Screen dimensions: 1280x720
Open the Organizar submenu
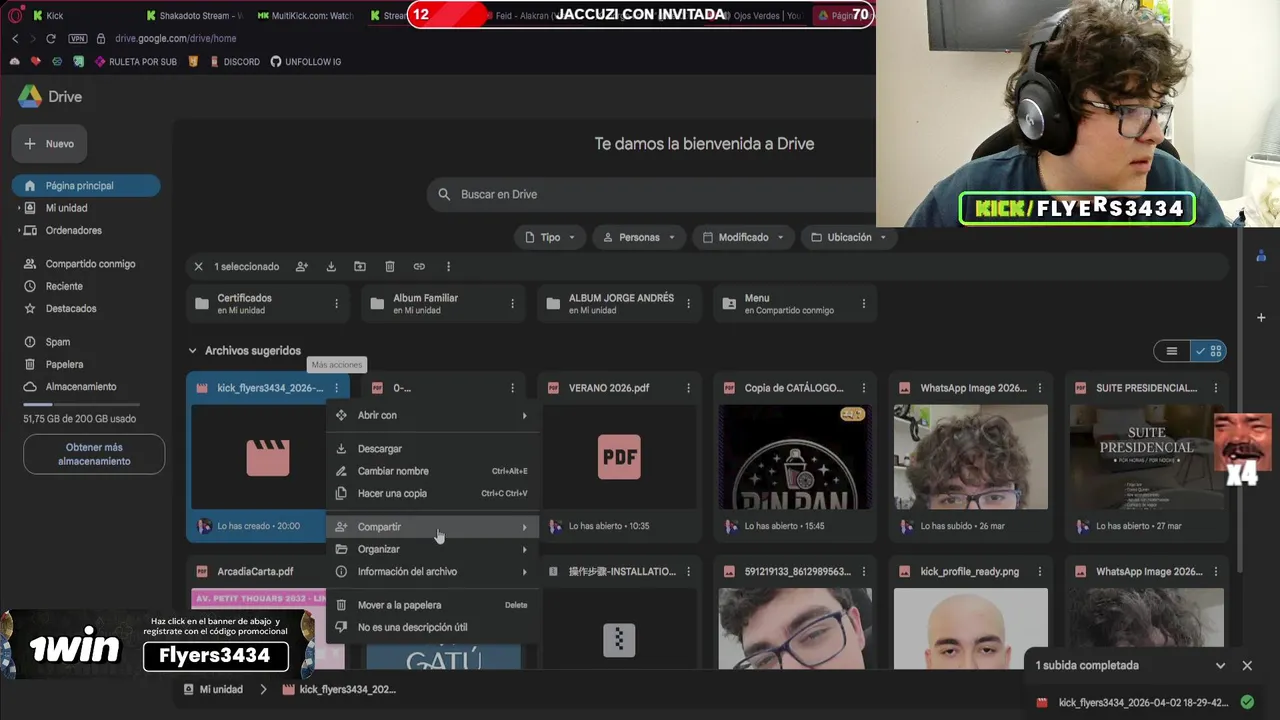click(x=432, y=549)
